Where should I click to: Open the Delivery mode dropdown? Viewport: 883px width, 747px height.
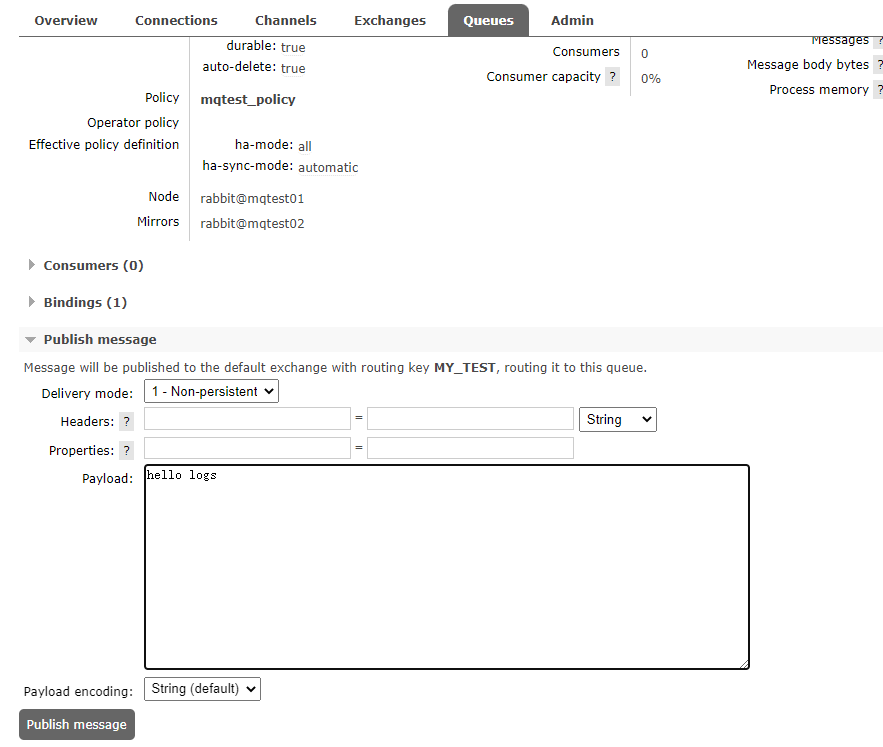[212, 392]
